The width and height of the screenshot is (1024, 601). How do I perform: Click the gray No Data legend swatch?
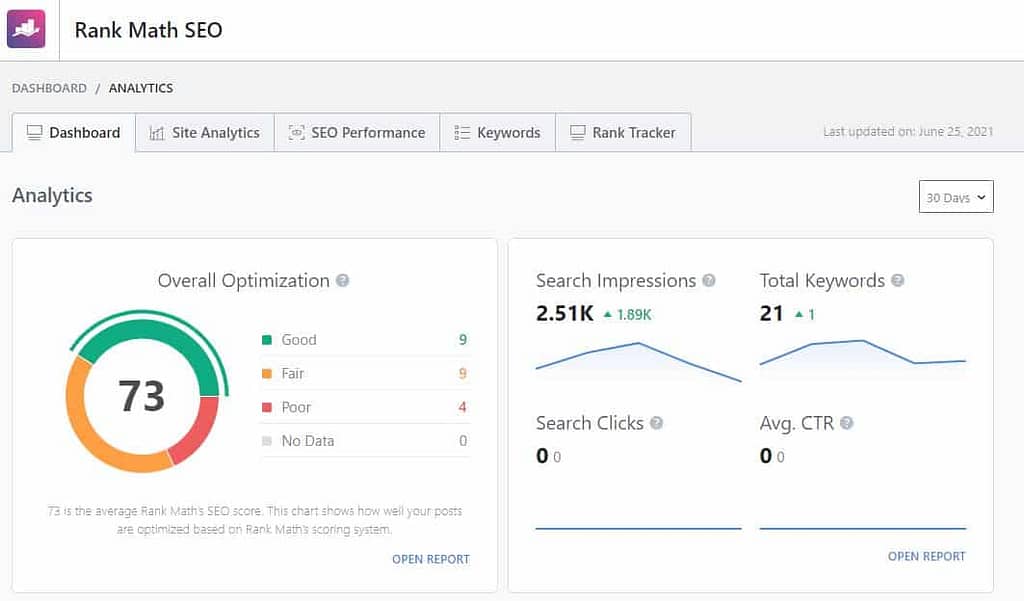click(x=266, y=441)
